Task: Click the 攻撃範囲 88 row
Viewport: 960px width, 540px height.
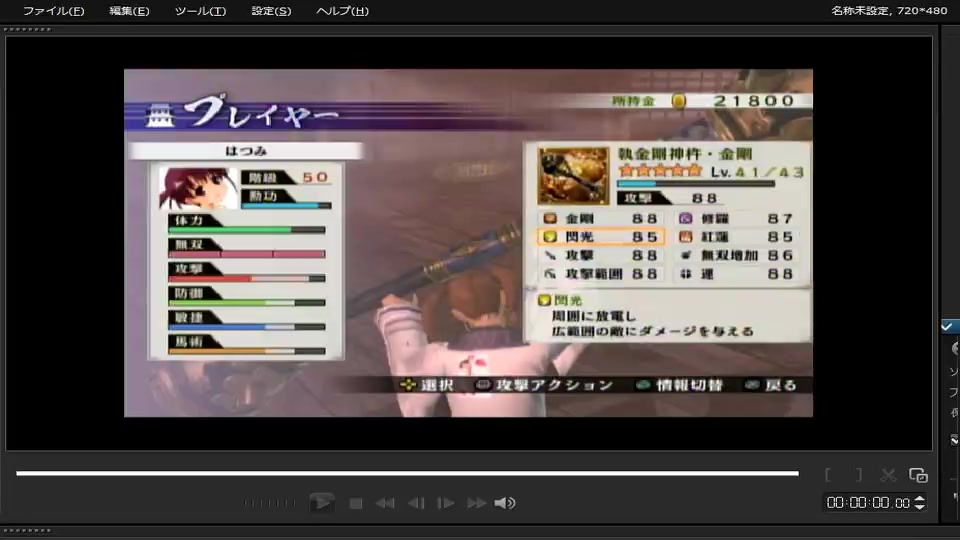Action: 601,274
